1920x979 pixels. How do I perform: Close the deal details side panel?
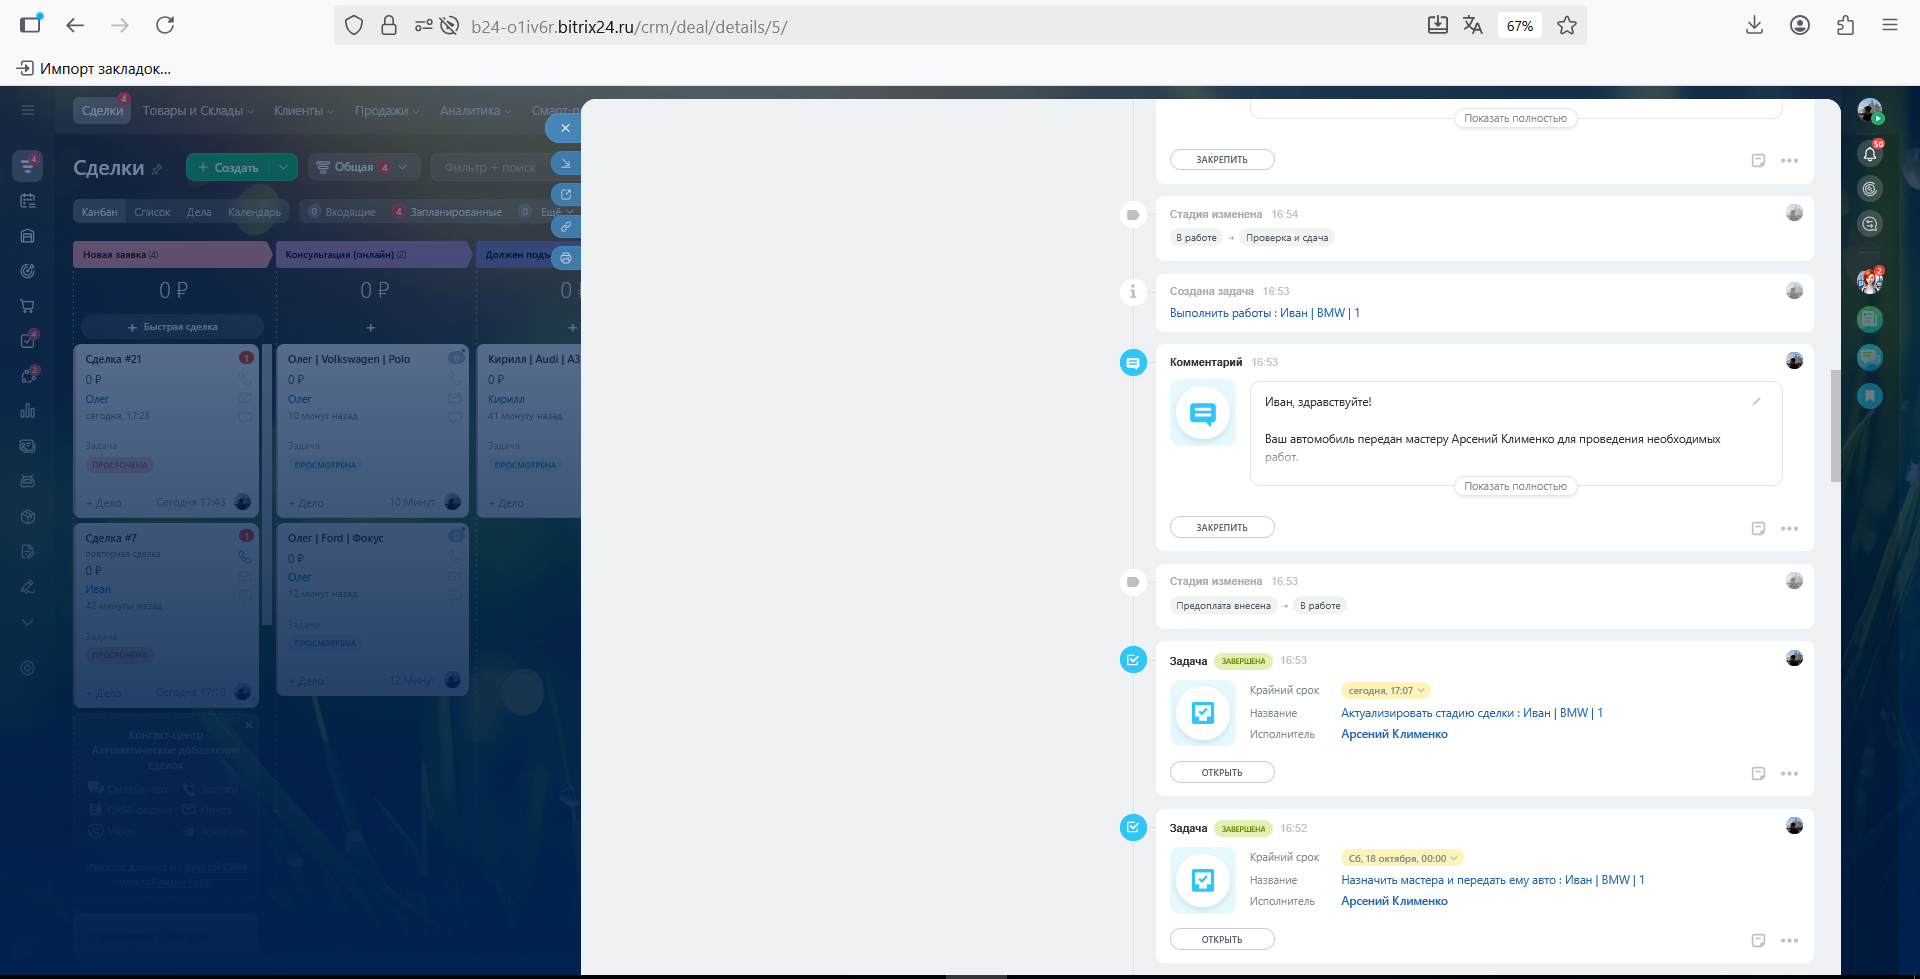(565, 128)
